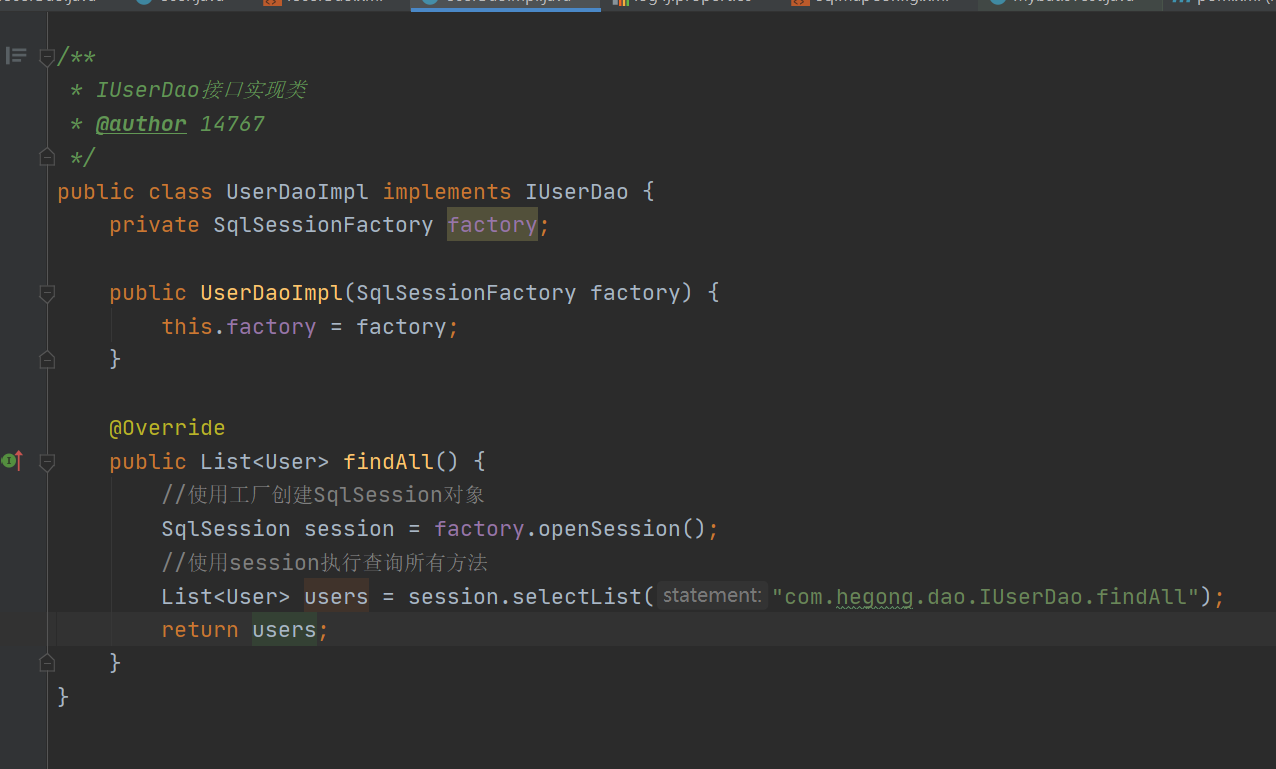
Task: Click this.factory in the assignment
Action: click(239, 327)
